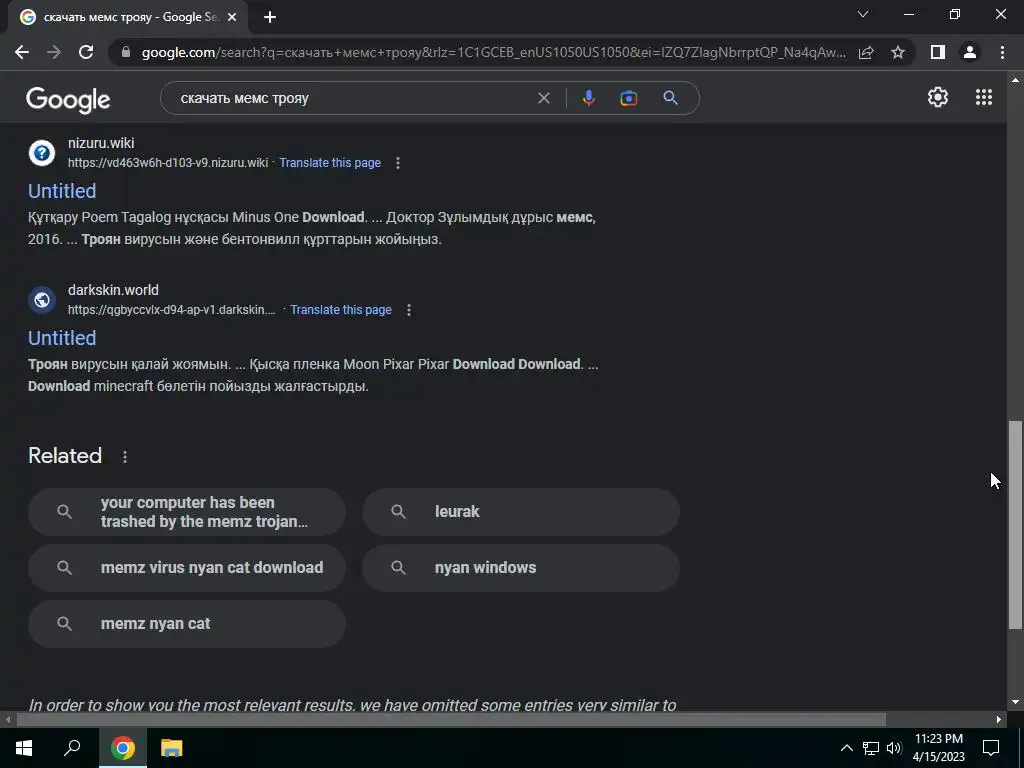
Task: Close the Google Search tab
Action: (x=232, y=17)
